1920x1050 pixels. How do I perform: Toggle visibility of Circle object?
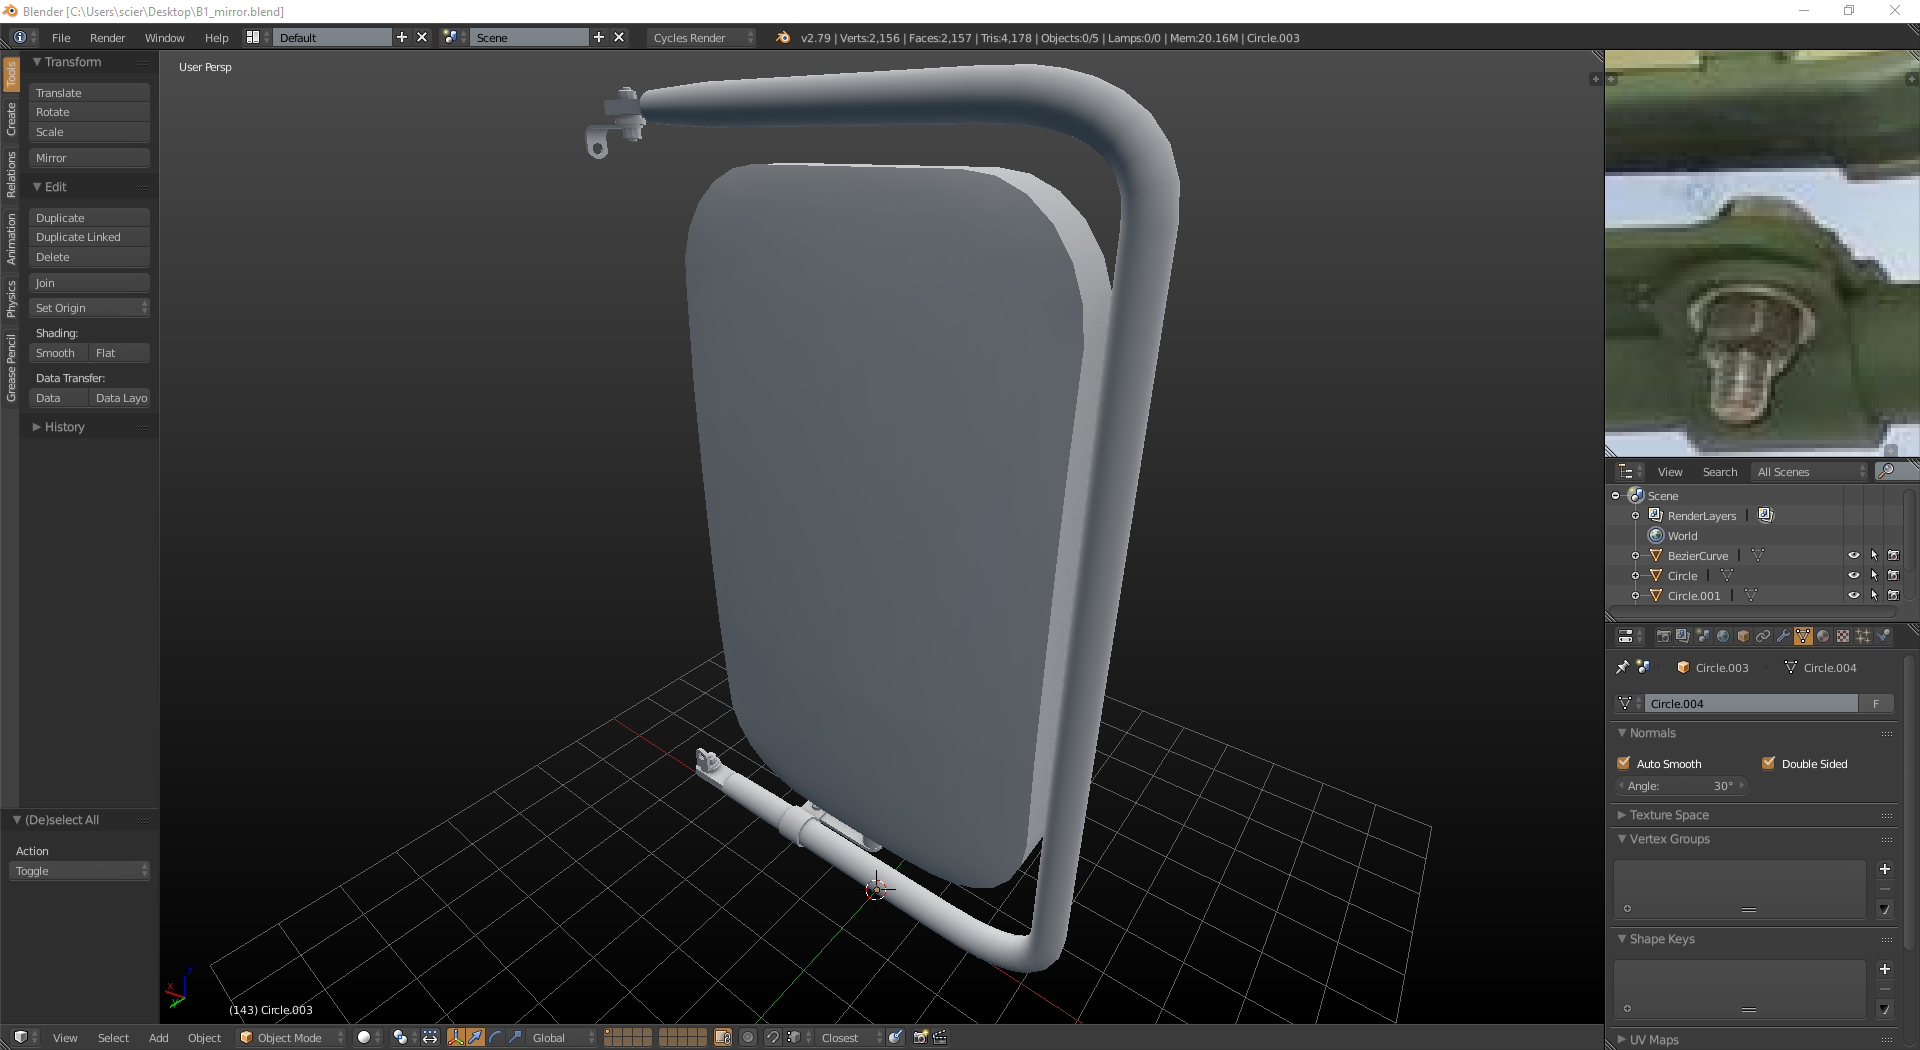pos(1853,576)
